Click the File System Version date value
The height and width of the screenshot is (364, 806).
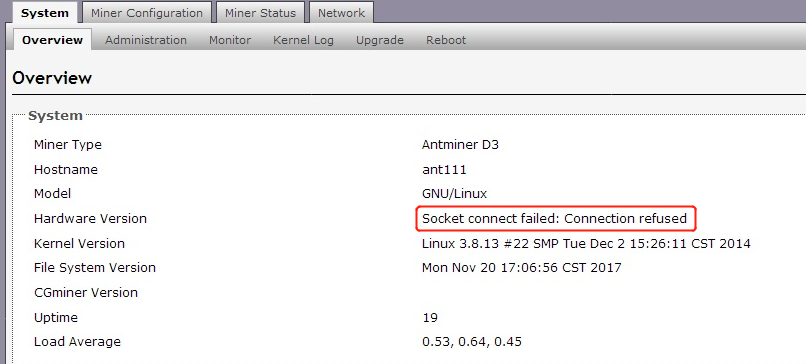click(521, 268)
